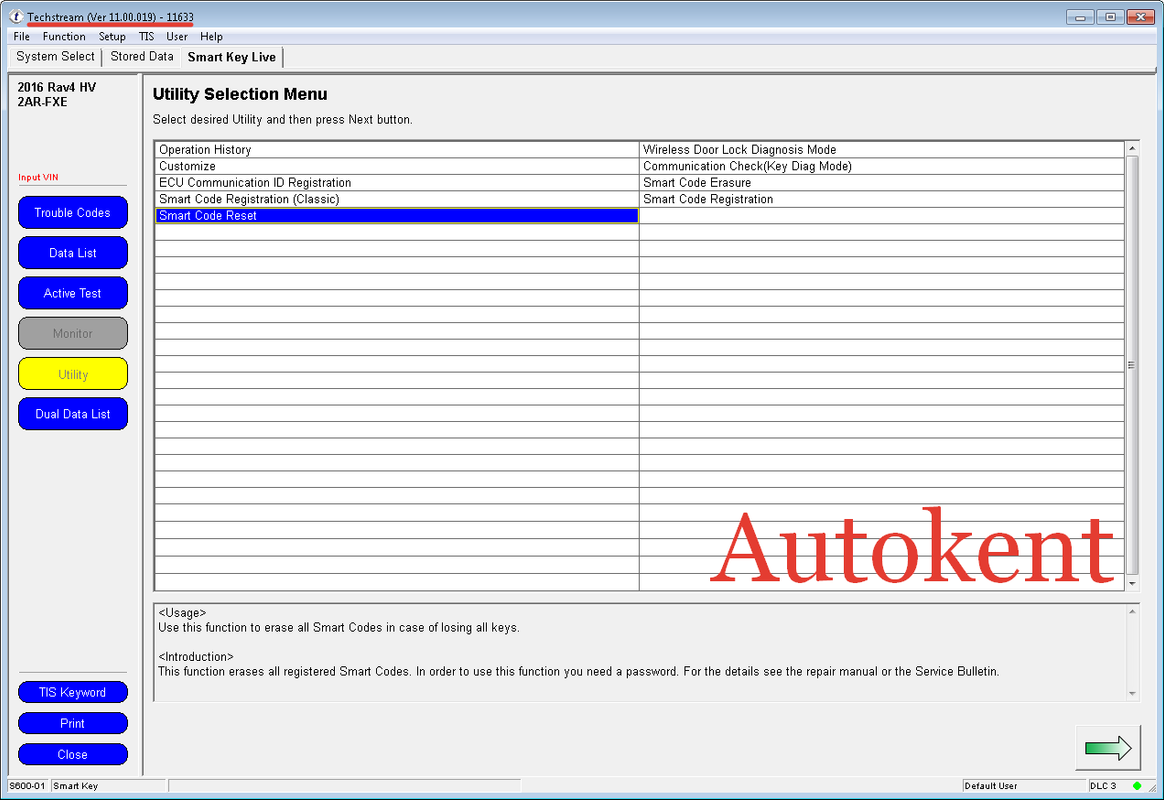Screen dimensions: 1164x800
Task: Select the right-column Smart Code Registration
Action: [x=881, y=199]
